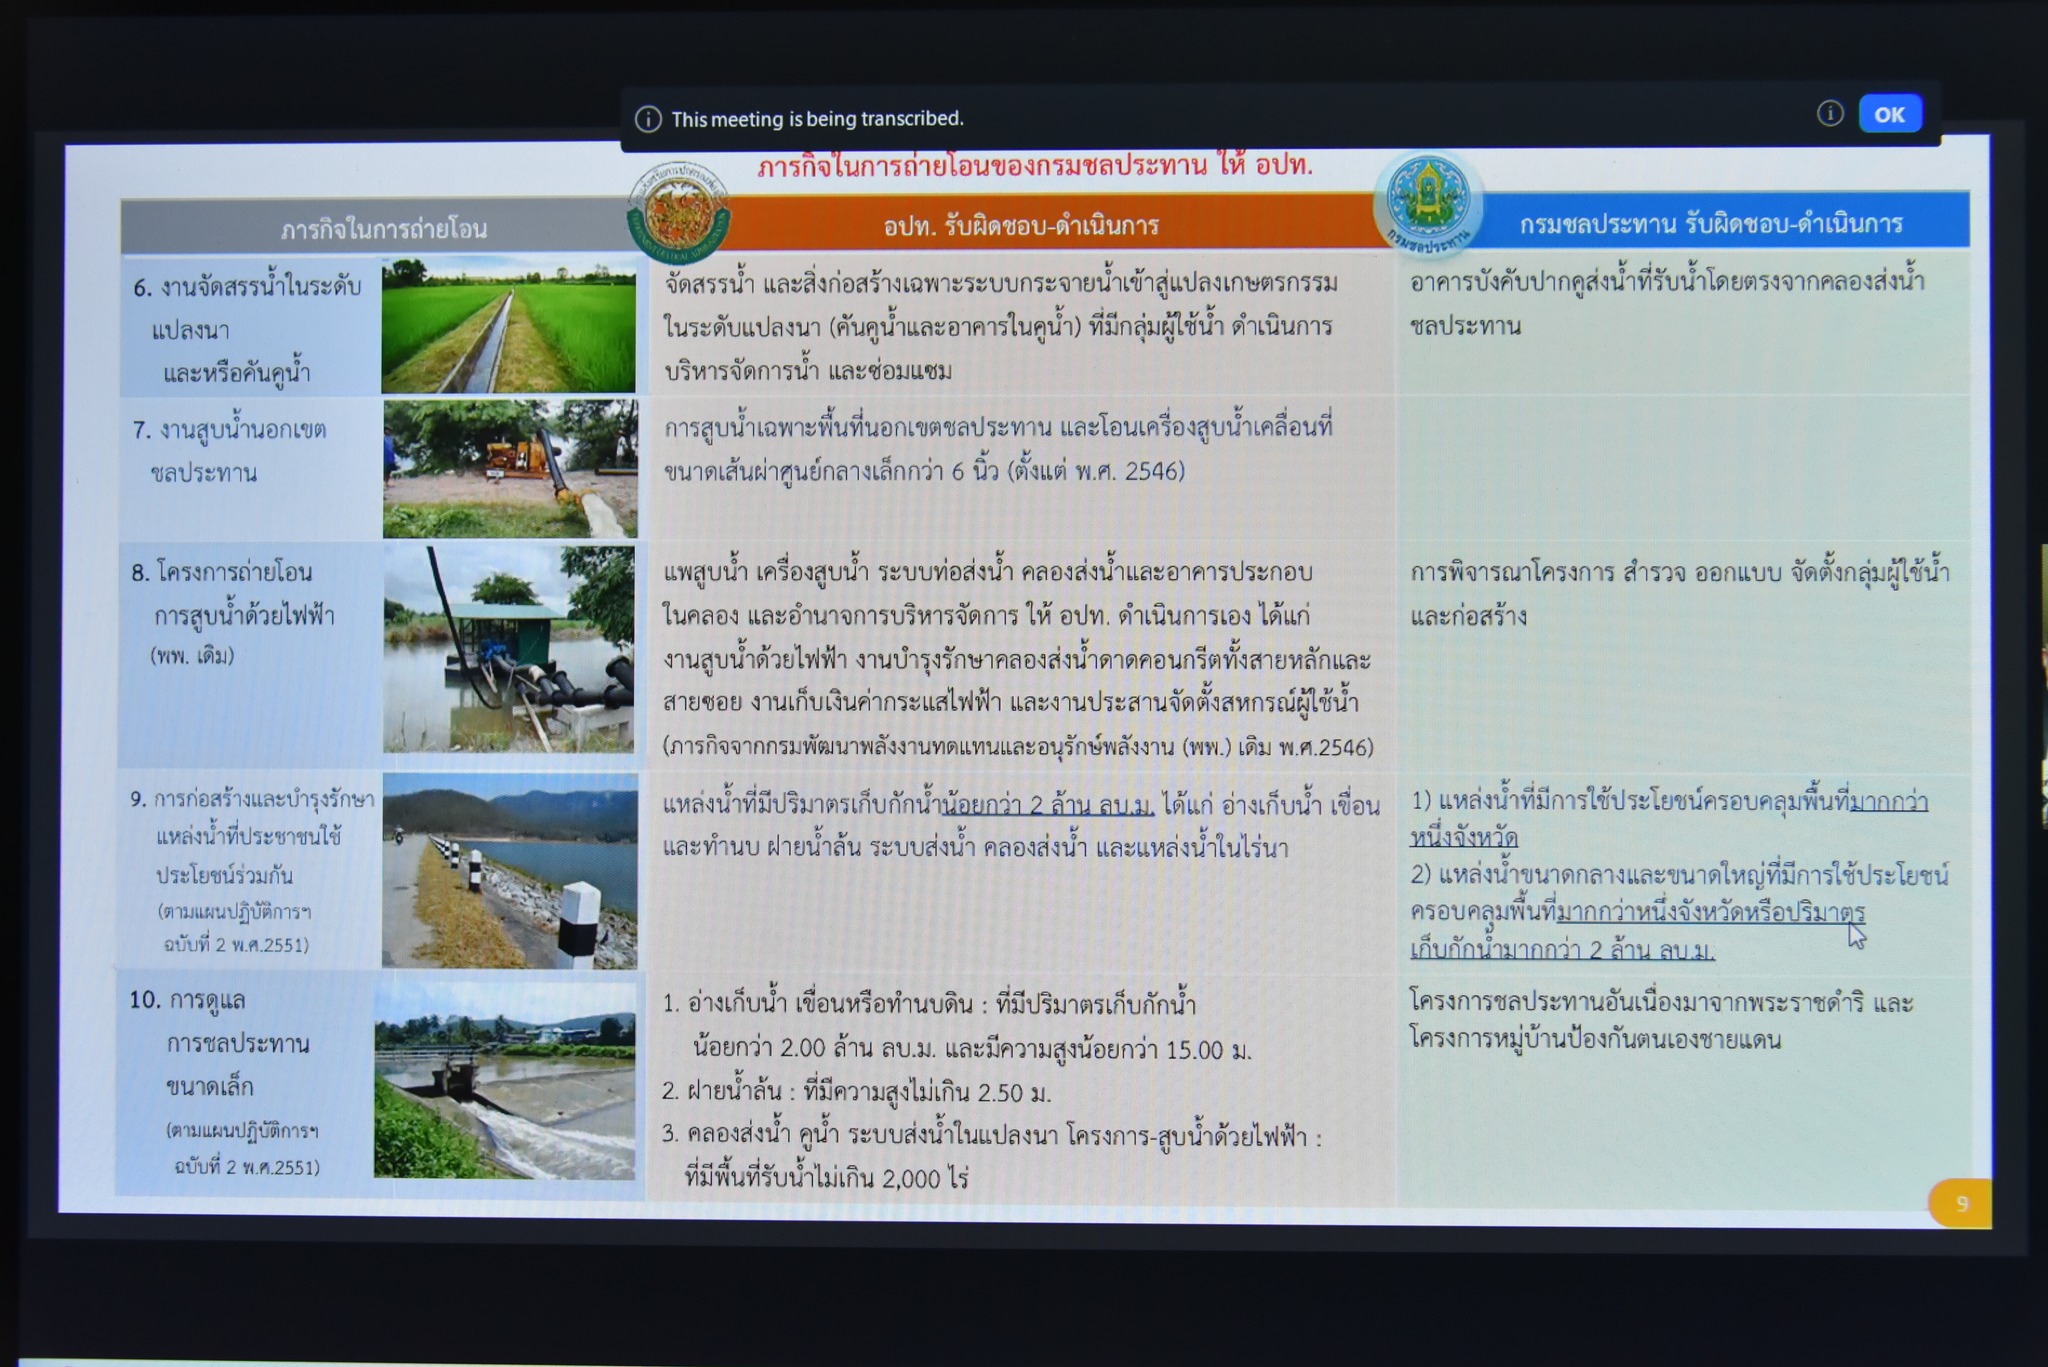Select the mobile water pump photo in row 7
The width and height of the screenshot is (2048, 1367).
click(x=509, y=468)
